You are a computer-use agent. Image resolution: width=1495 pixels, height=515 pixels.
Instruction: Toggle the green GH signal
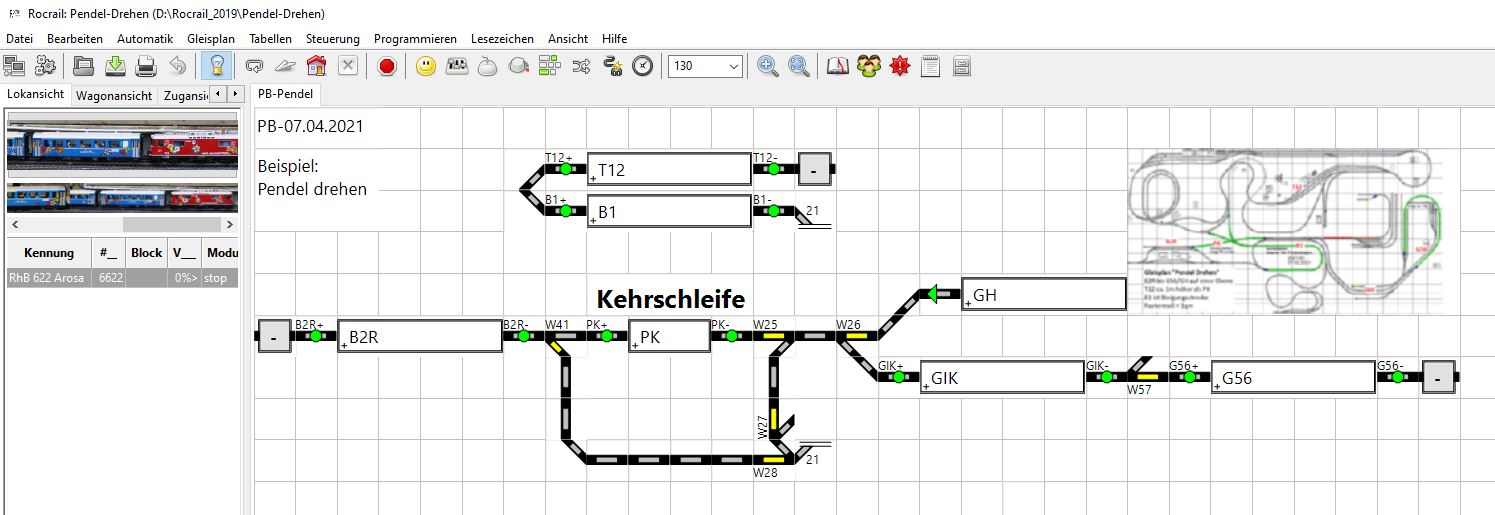[931, 294]
